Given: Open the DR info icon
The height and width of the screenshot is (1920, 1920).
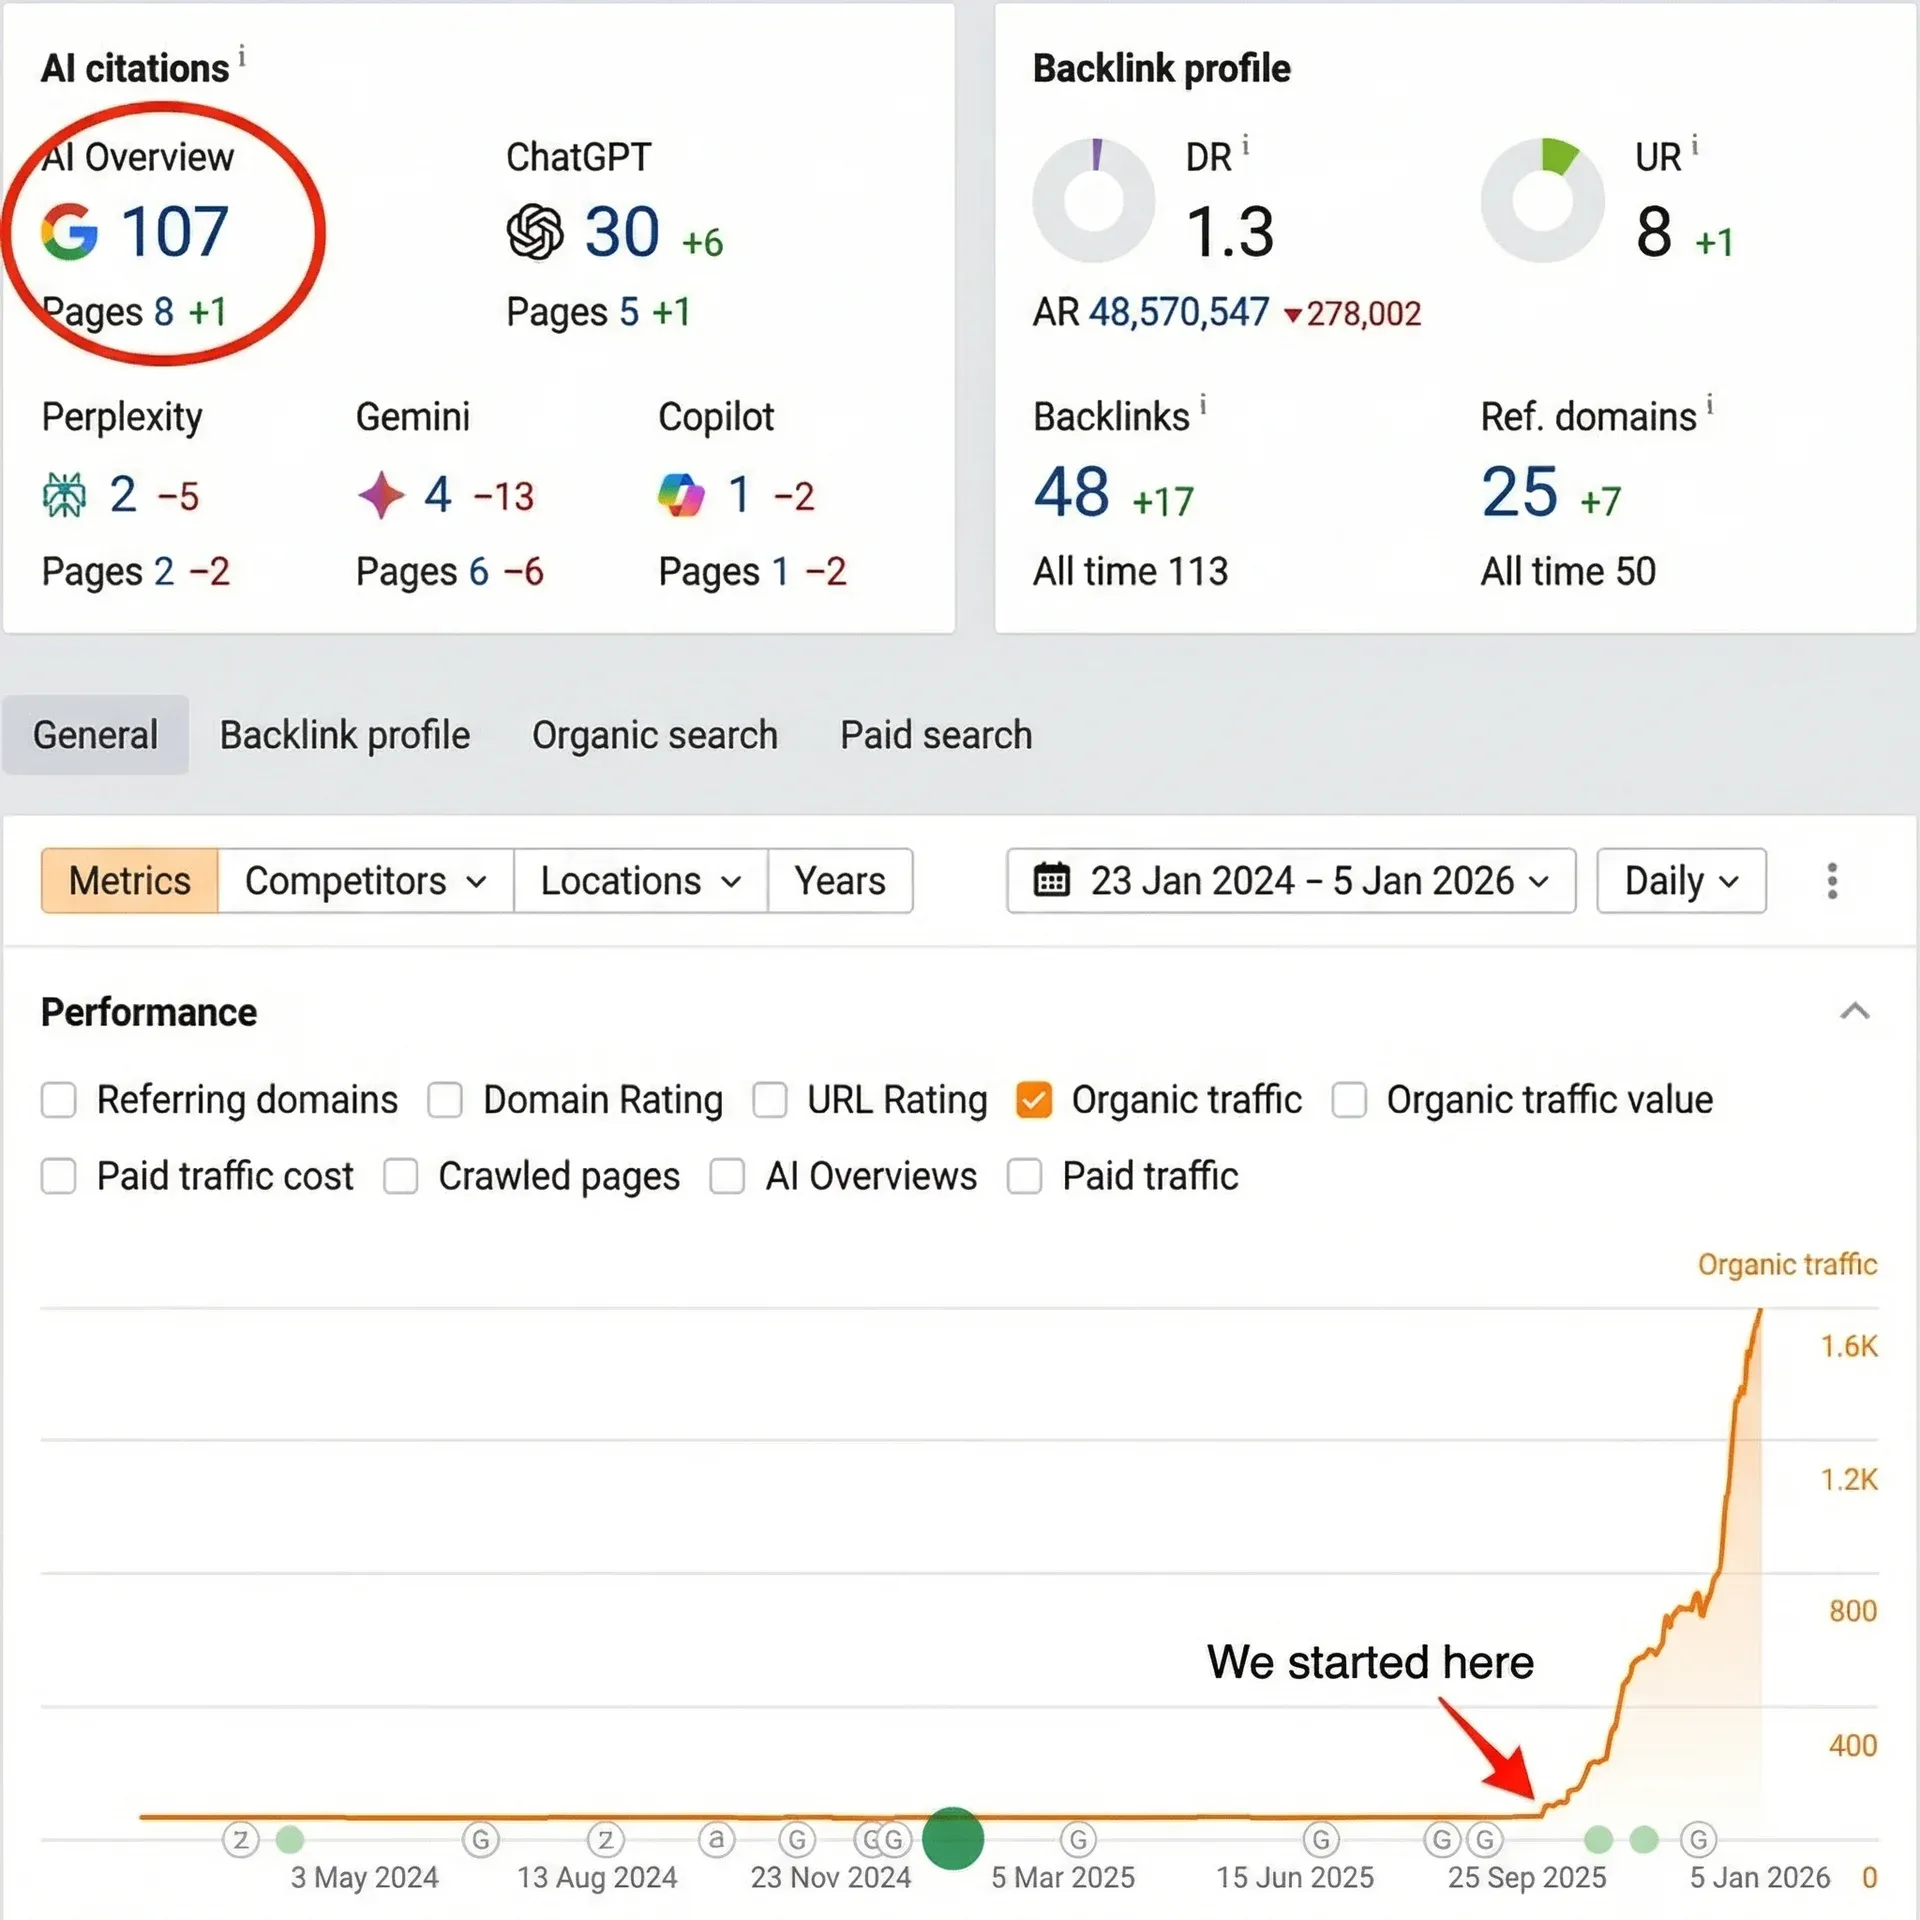Looking at the screenshot, I should point(1246,146).
